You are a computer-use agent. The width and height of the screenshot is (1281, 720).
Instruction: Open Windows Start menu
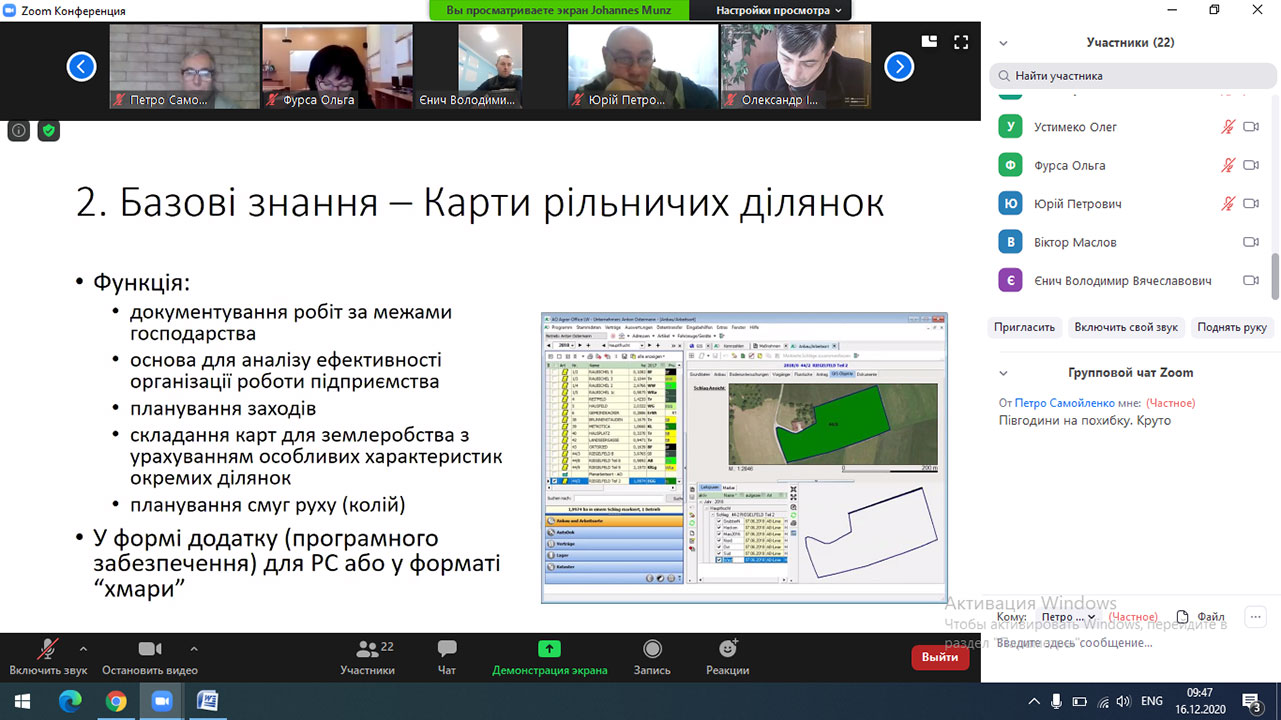(22, 701)
